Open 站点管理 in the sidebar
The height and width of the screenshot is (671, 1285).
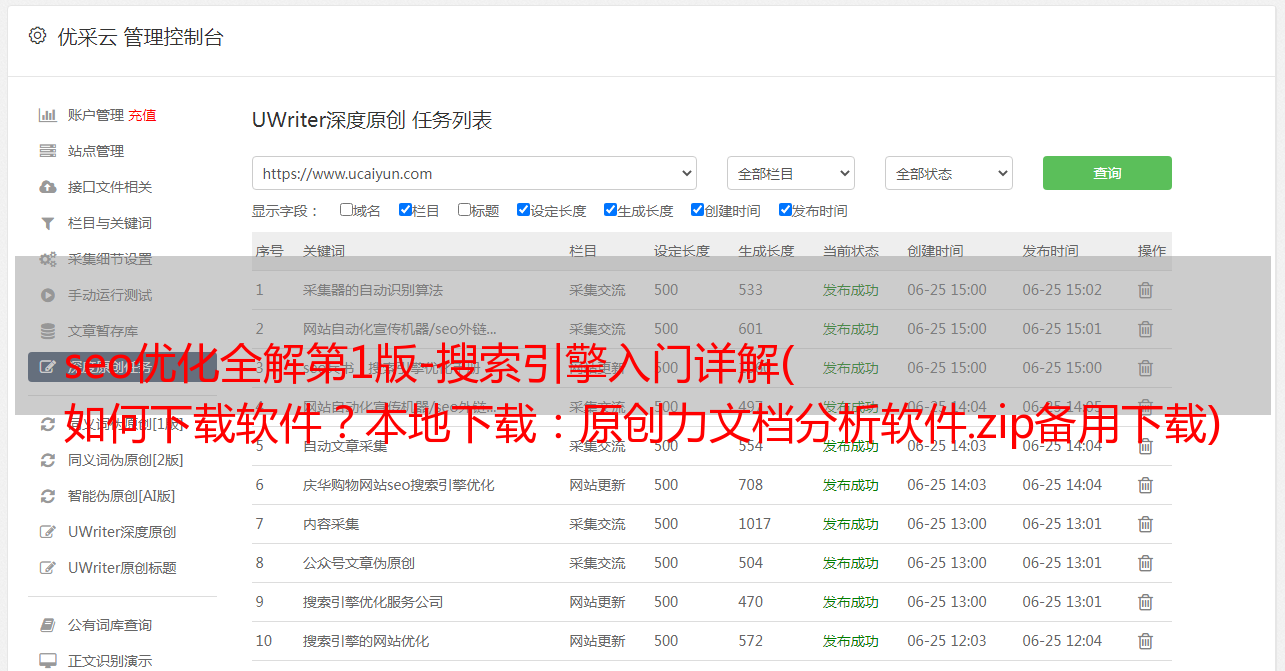click(96, 151)
